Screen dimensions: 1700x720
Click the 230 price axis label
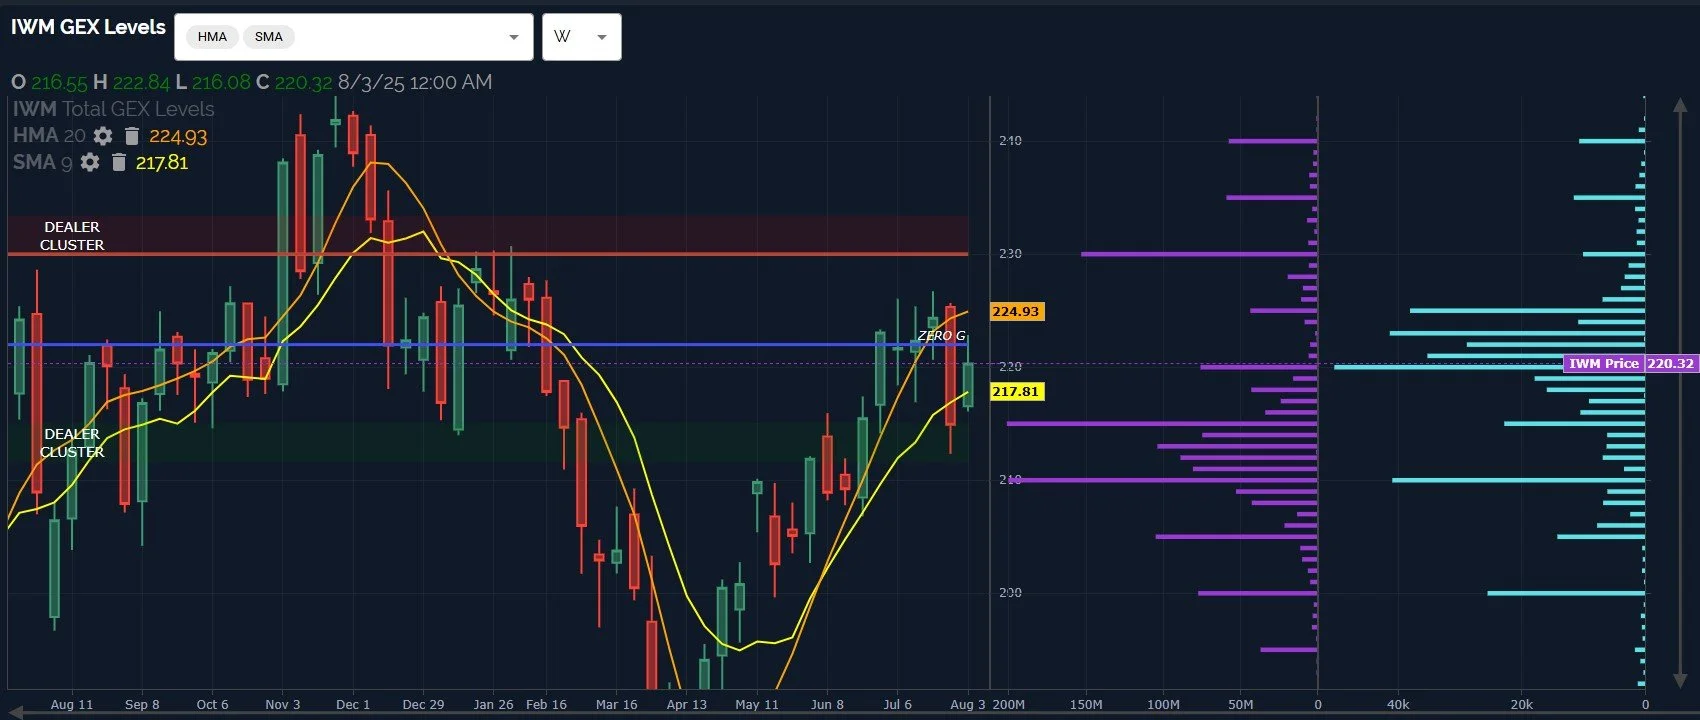1010,254
